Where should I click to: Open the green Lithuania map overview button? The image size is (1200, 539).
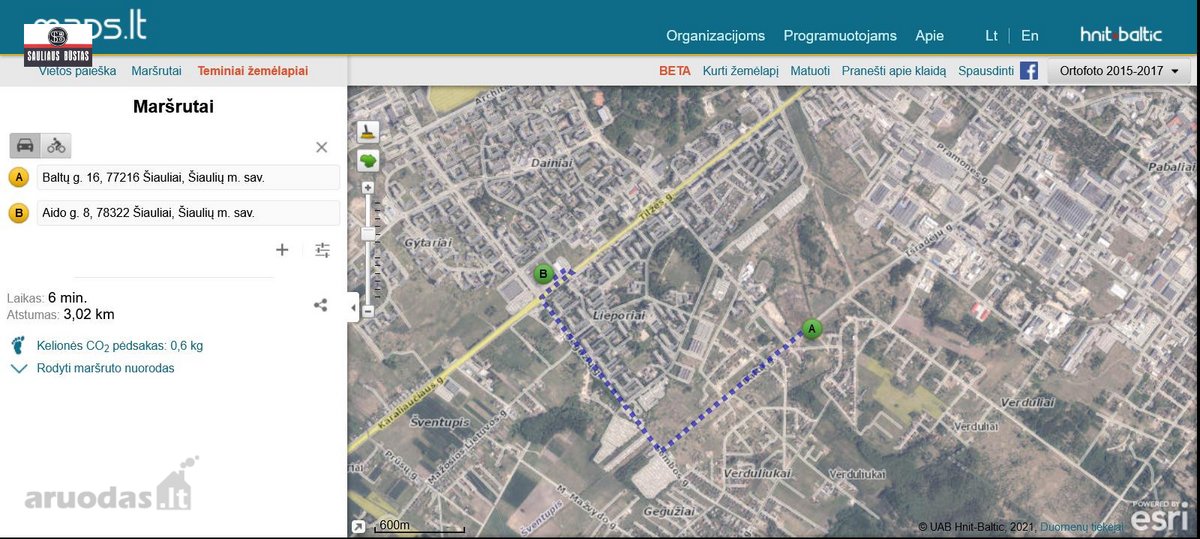click(x=368, y=160)
